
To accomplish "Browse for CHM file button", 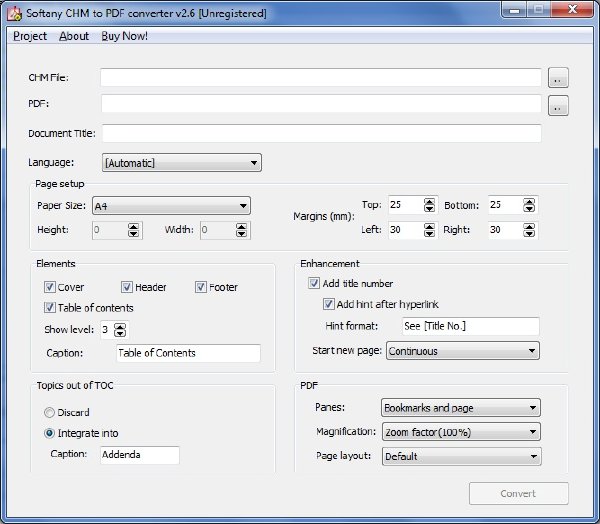I will [558, 78].
